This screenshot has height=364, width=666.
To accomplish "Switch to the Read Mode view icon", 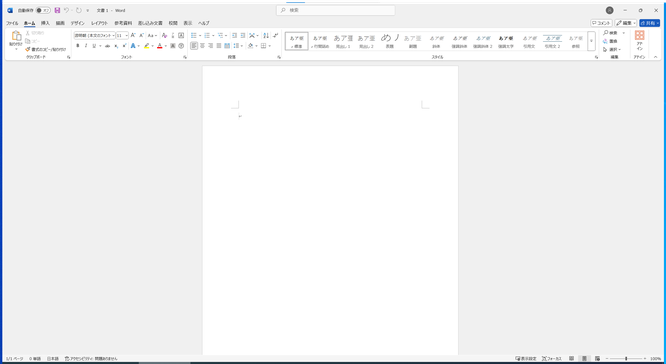I will 571,359.
